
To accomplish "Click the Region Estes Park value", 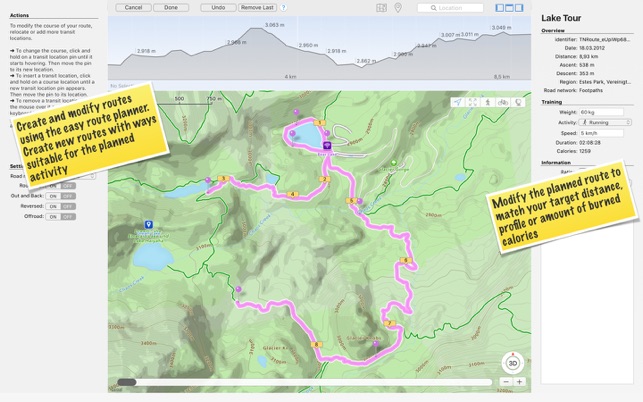I will [x=605, y=82].
